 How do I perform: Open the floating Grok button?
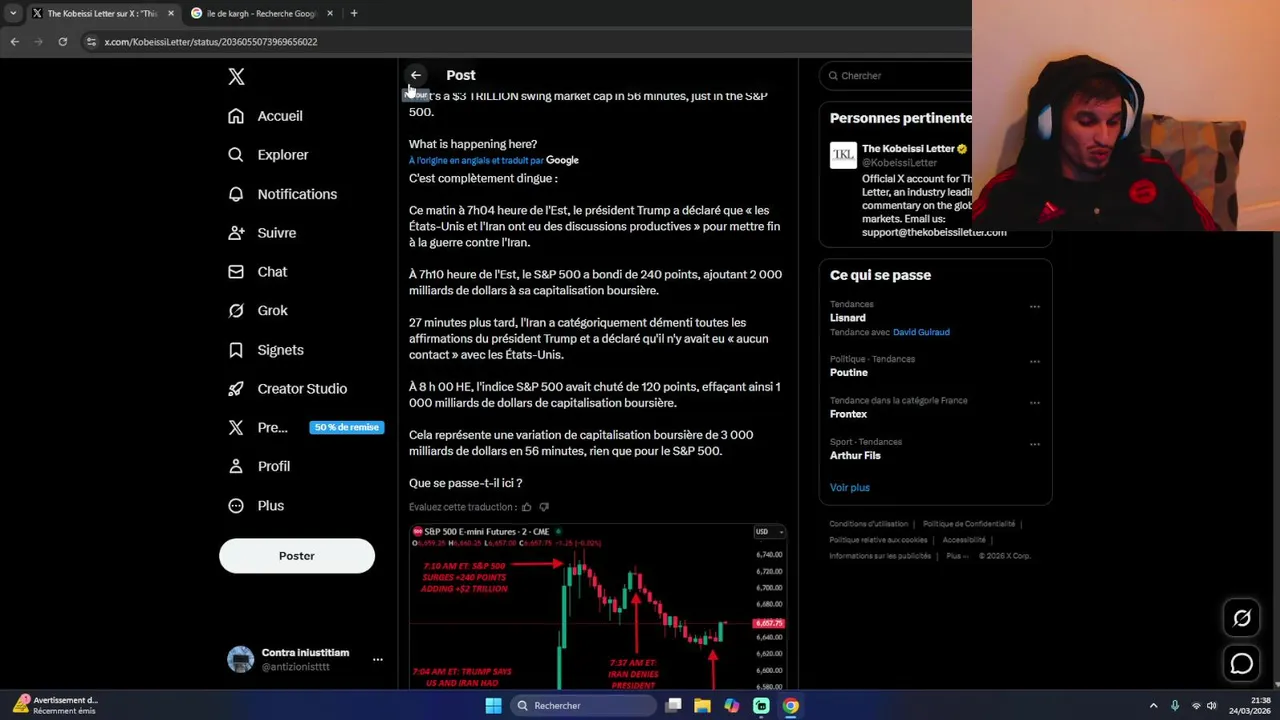click(1242, 618)
